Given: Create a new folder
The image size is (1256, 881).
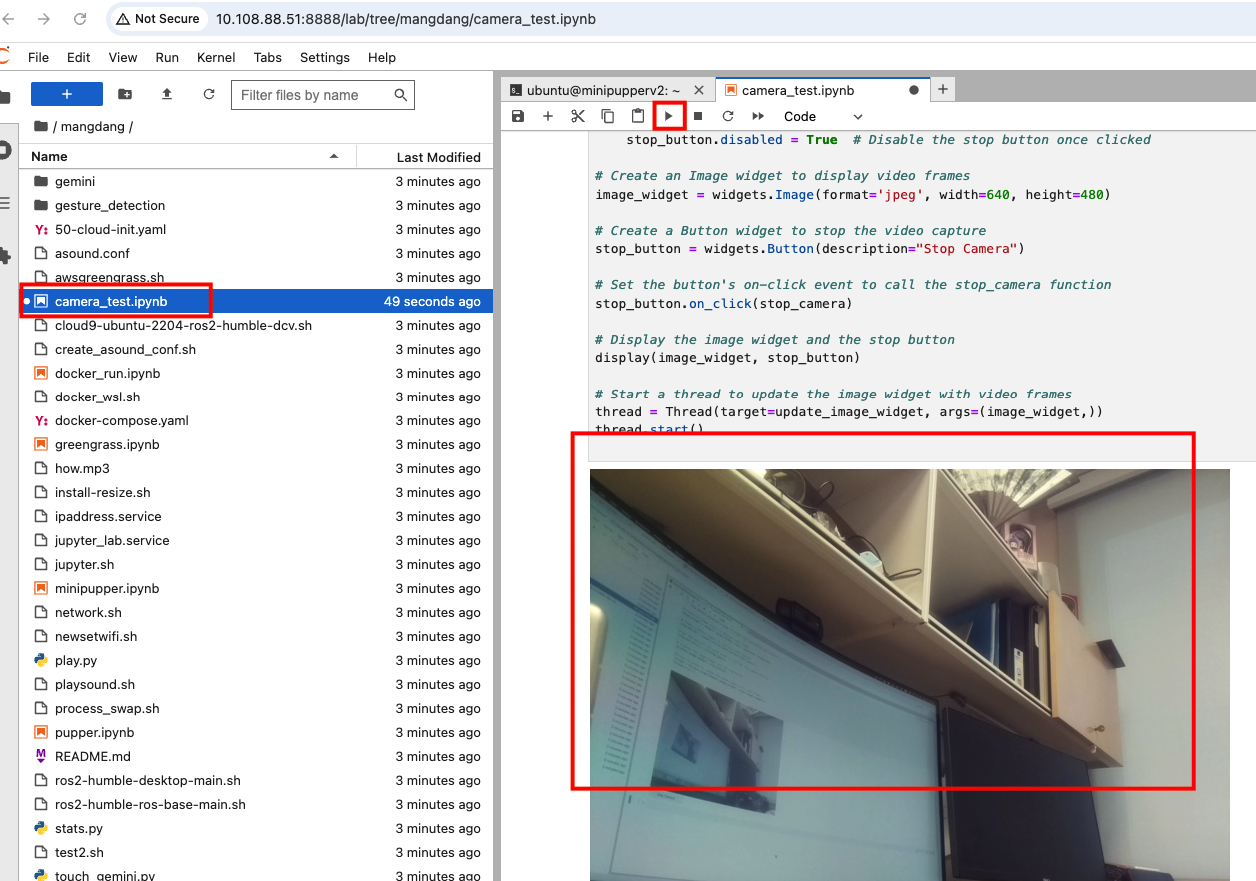Looking at the screenshot, I should (x=125, y=94).
